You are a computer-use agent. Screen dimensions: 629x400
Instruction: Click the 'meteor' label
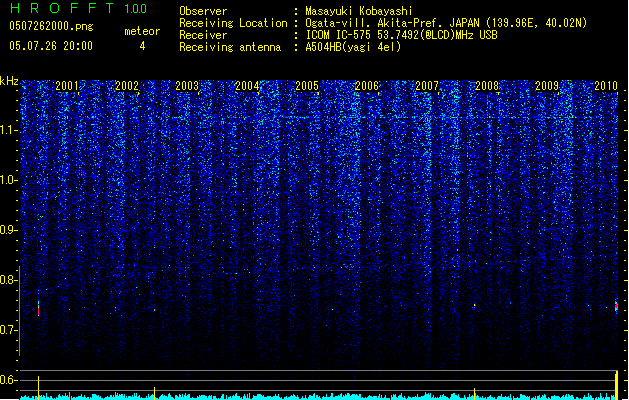(142, 31)
